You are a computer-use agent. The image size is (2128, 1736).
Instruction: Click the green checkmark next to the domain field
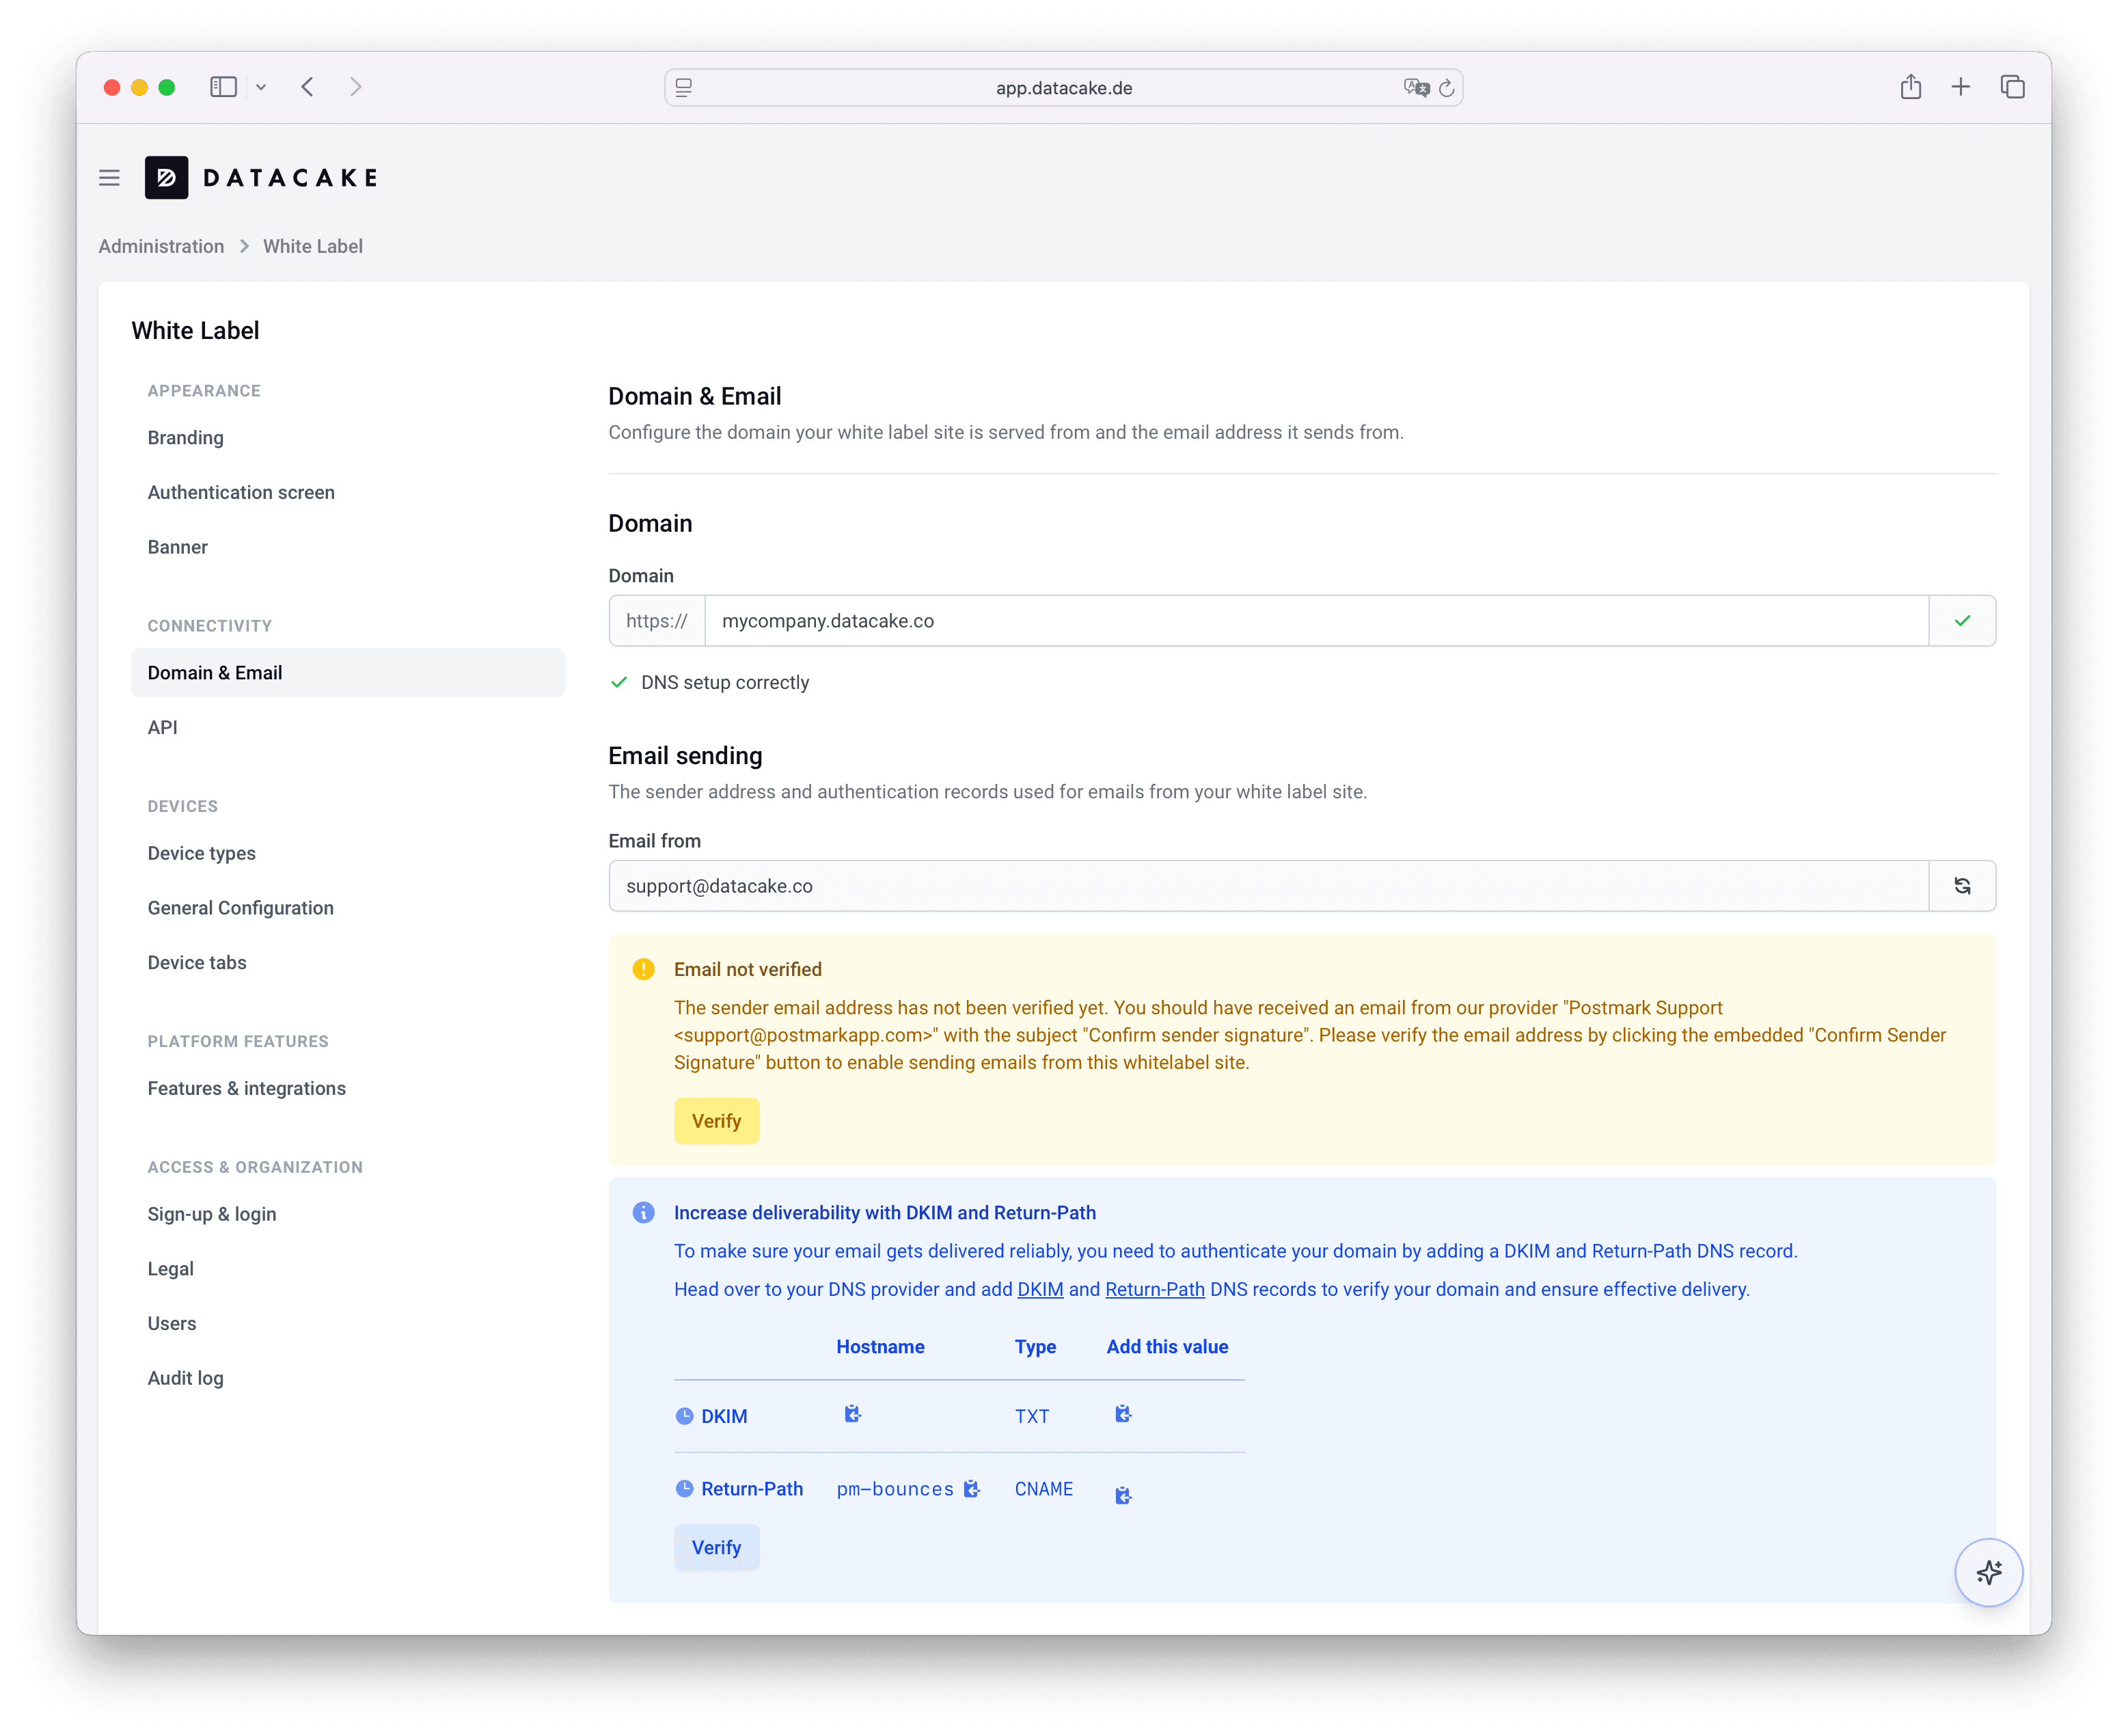click(x=1962, y=621)
